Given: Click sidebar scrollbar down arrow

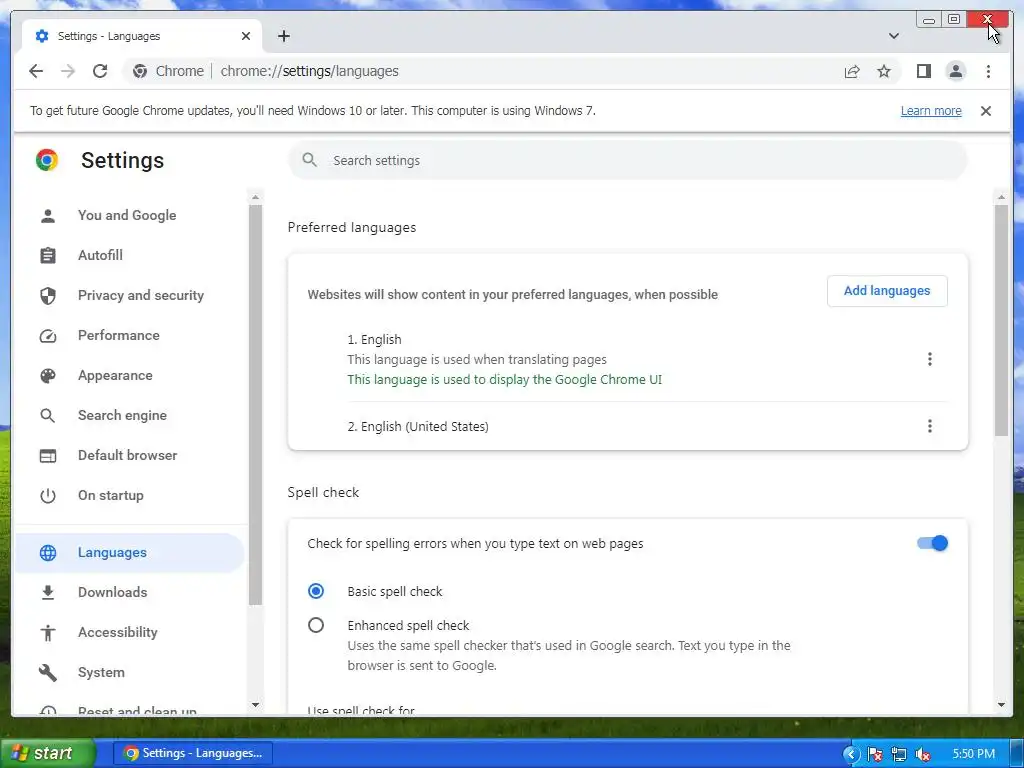Looking at the screenshot, I should (x=255, y=705).
